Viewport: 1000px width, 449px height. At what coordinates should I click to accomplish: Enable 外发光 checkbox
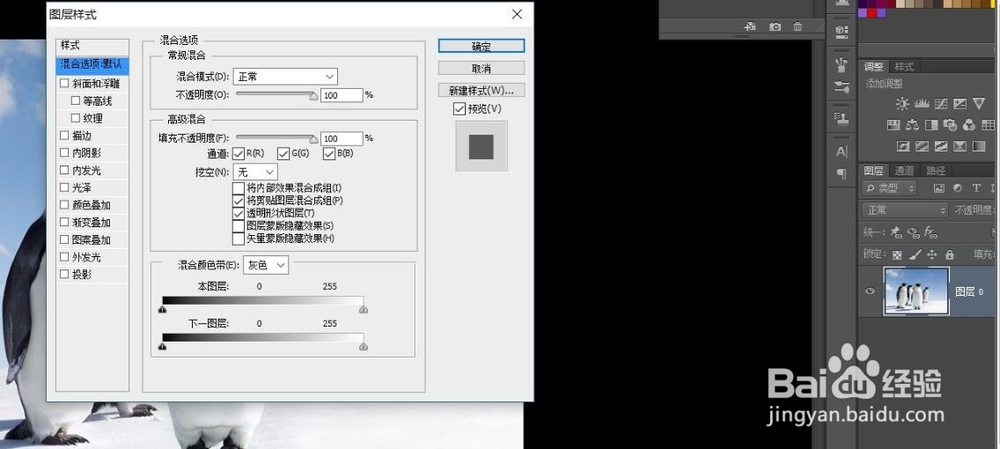pyautogui.click(x=64, y=257)
